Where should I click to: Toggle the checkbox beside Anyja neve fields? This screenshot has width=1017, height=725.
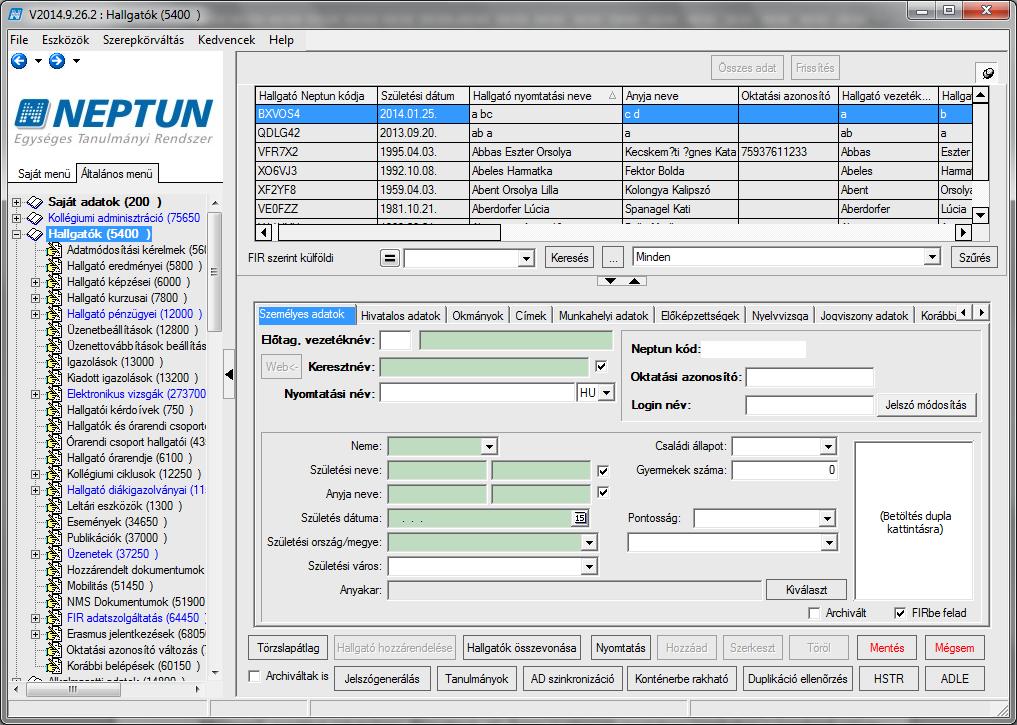point(603,492)
